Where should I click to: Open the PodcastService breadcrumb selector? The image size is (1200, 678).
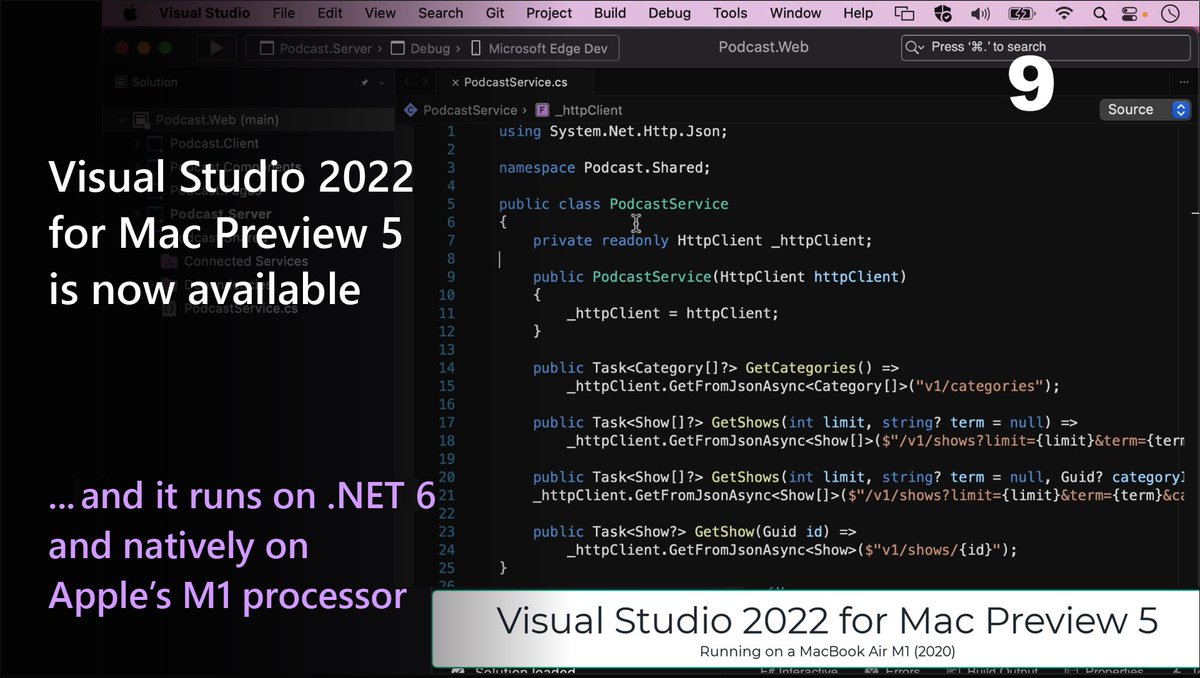pos(469,110)
